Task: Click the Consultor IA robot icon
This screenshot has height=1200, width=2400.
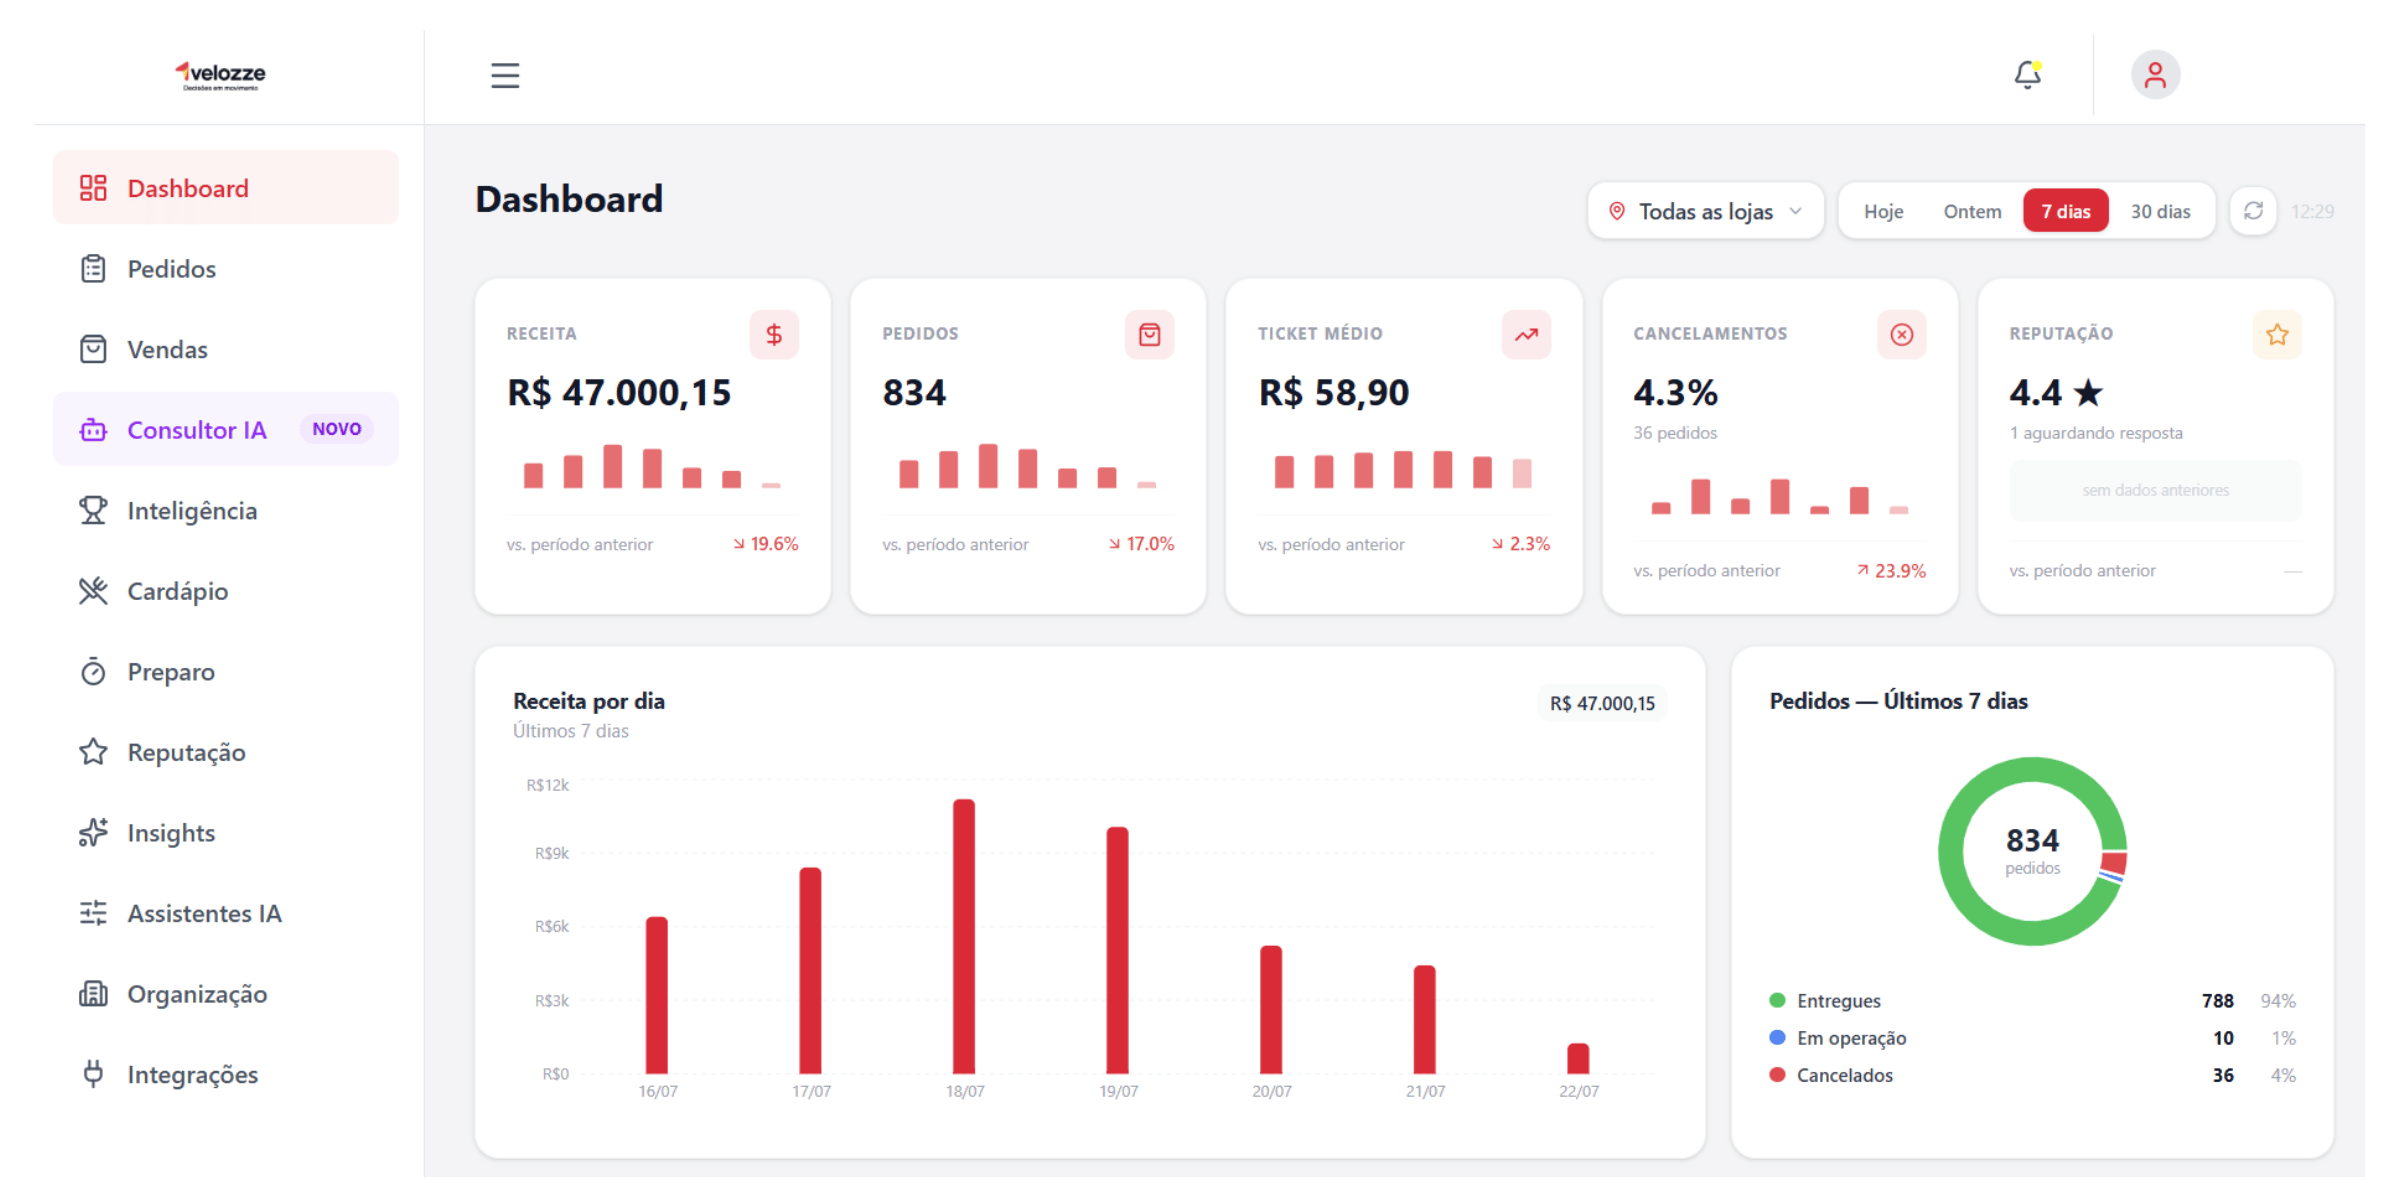Action: (x=93, y=430)
